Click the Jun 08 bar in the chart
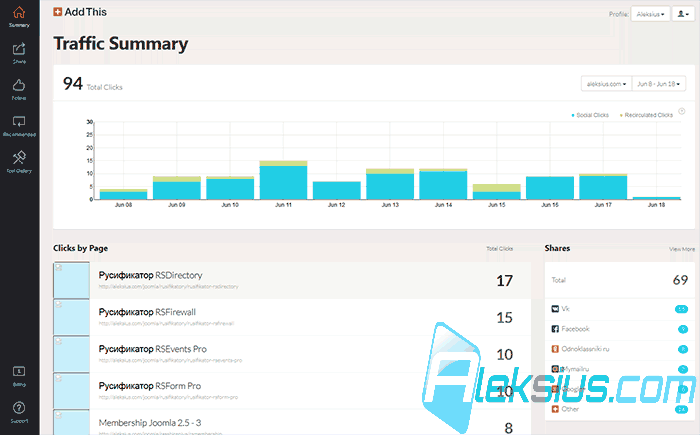 pyautogui.click(x=123, y=194)
